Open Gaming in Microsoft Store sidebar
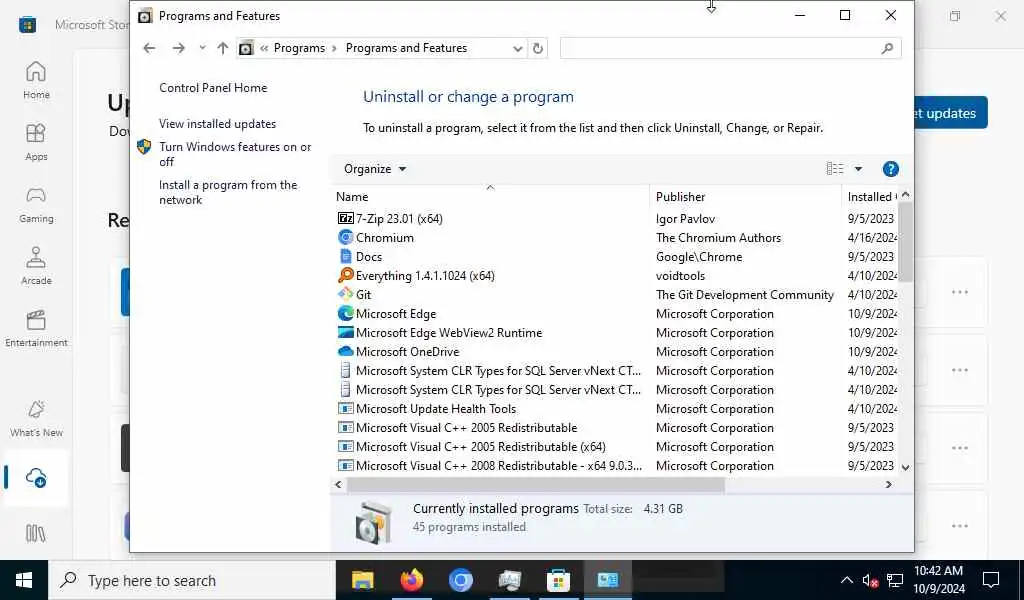 tap(36, 204)
